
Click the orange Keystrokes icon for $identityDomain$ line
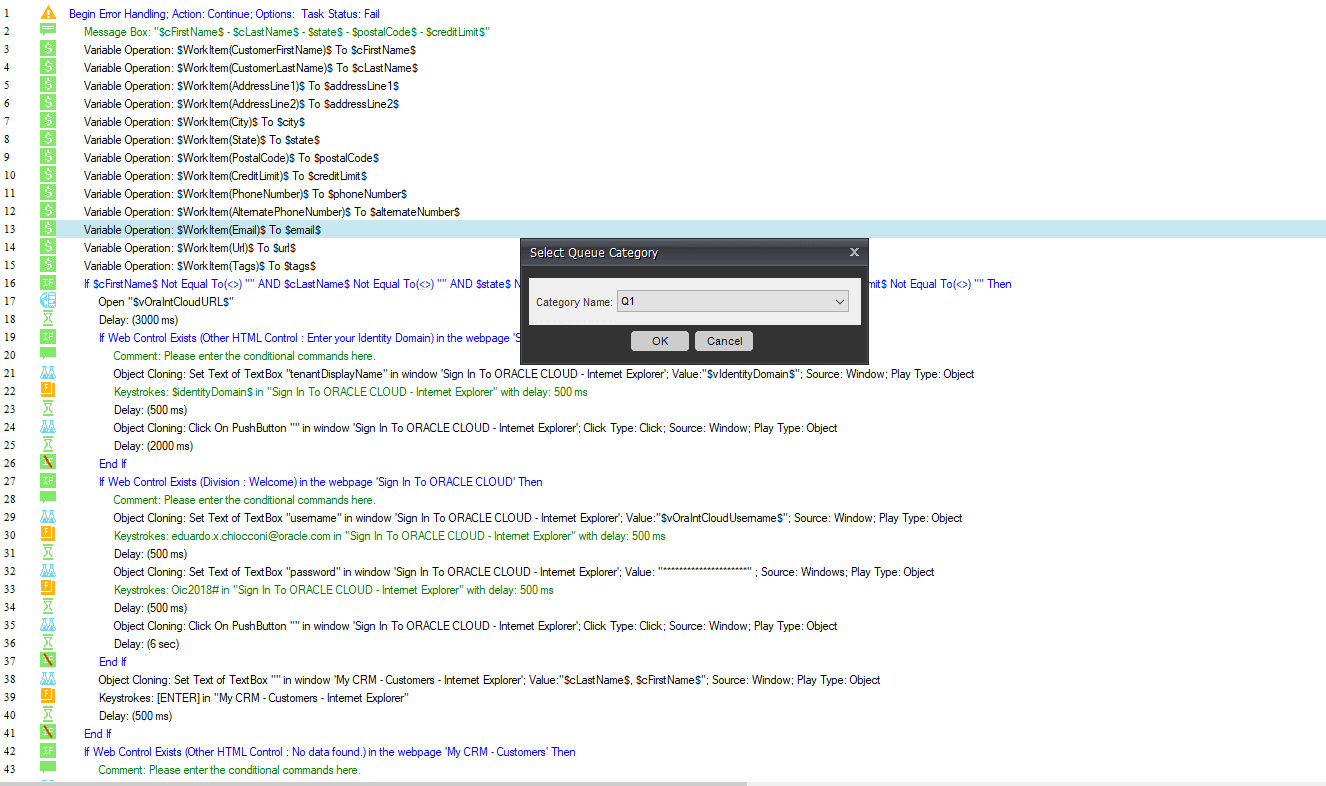coord(47,391)
